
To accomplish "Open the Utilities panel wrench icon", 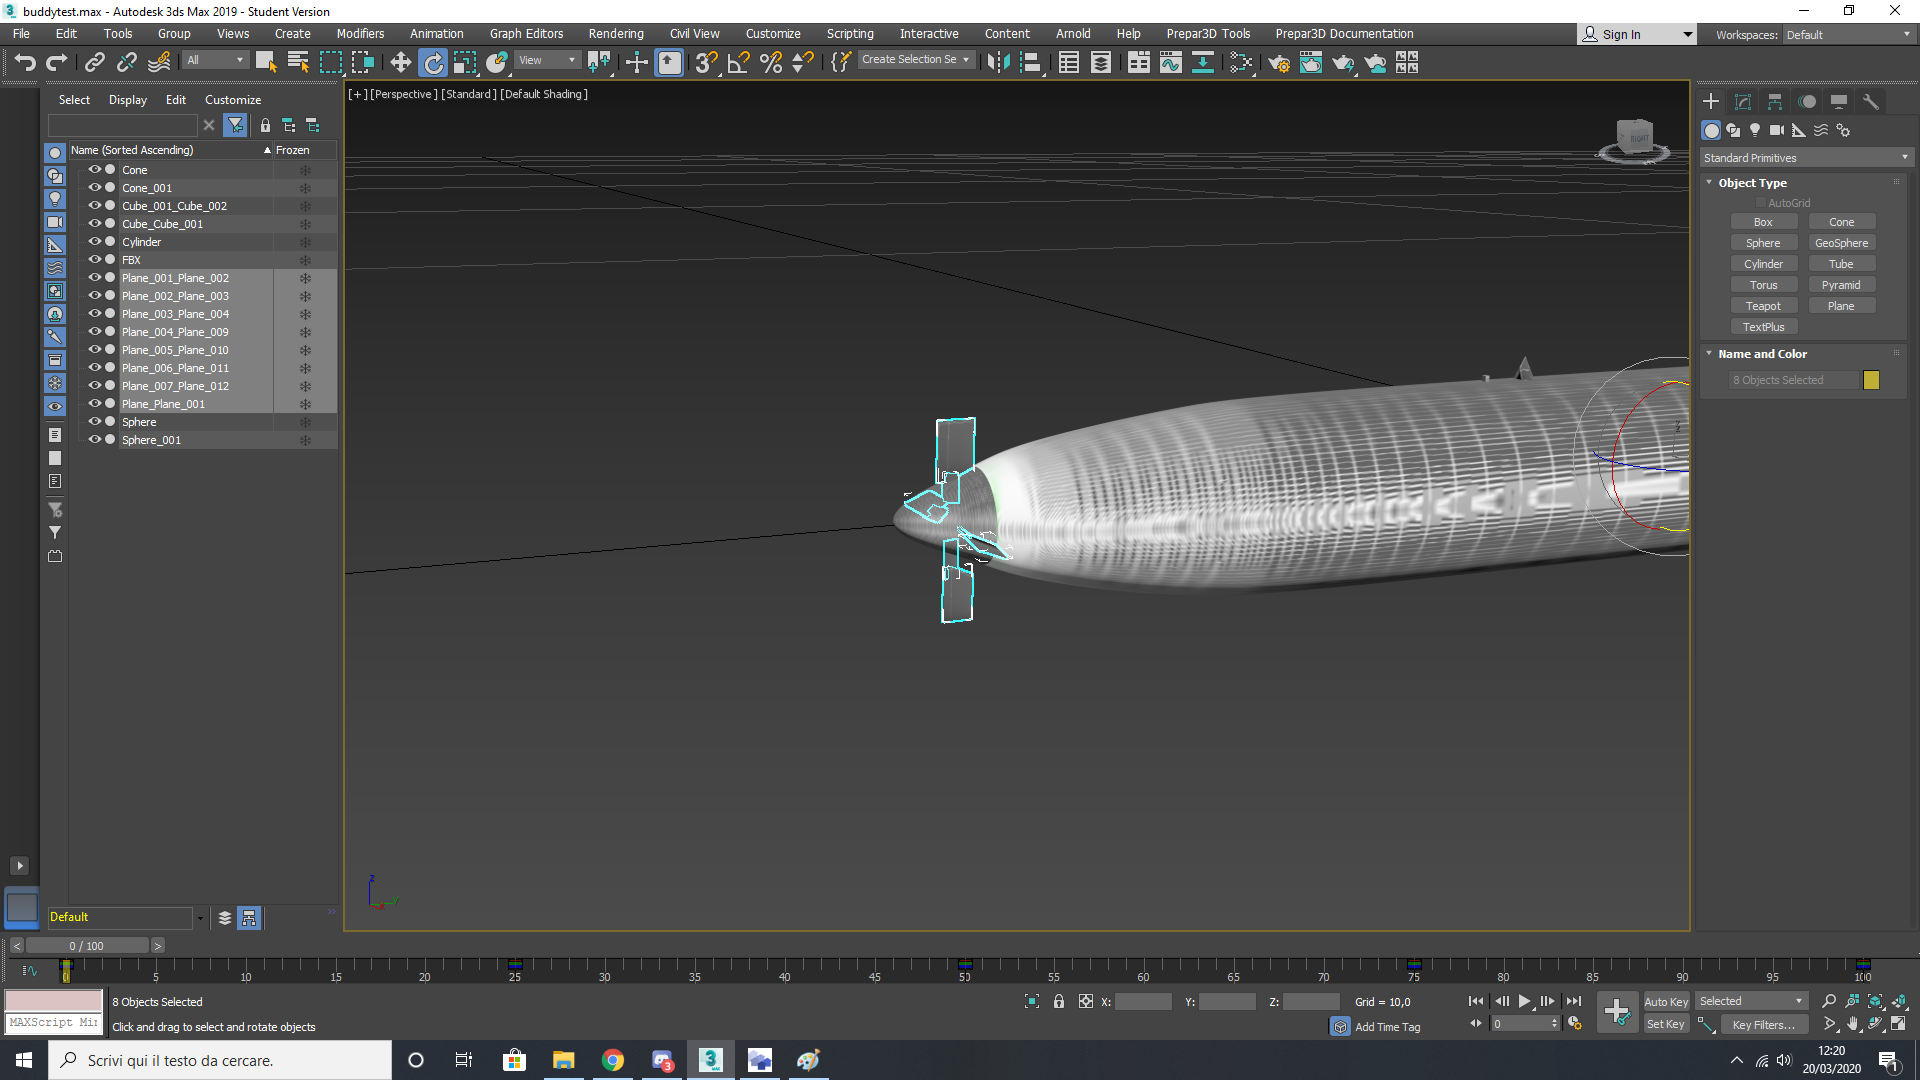I will pos(1871,102).
